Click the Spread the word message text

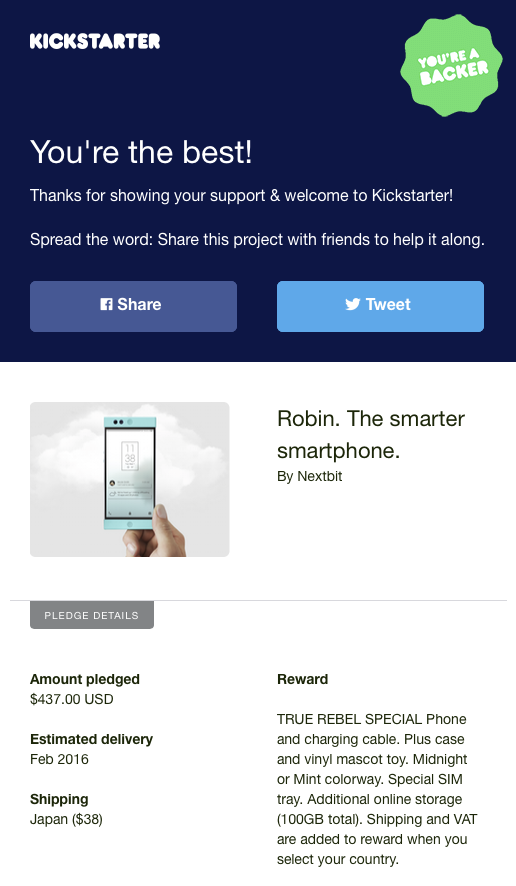pos(257,240)
